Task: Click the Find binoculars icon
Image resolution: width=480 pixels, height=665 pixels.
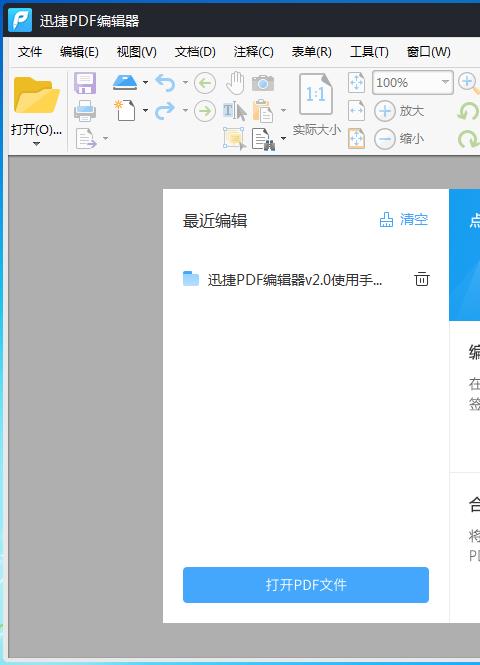Action: click(x=263, y=139)
